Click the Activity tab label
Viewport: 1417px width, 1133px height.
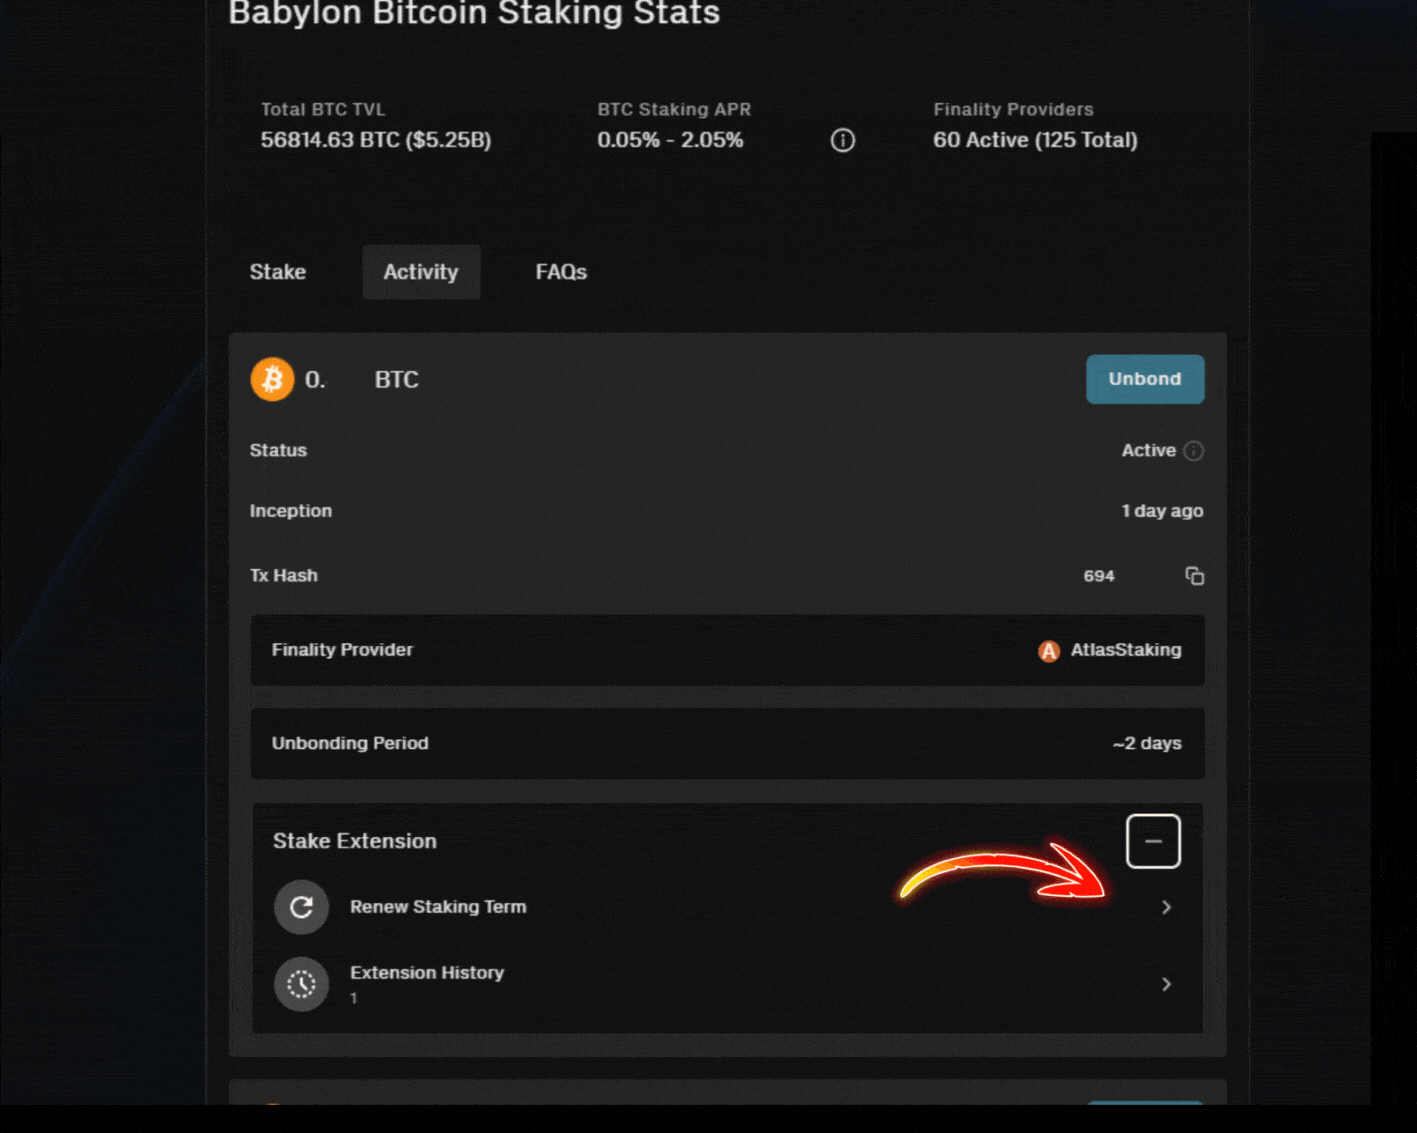coord(420,272)
